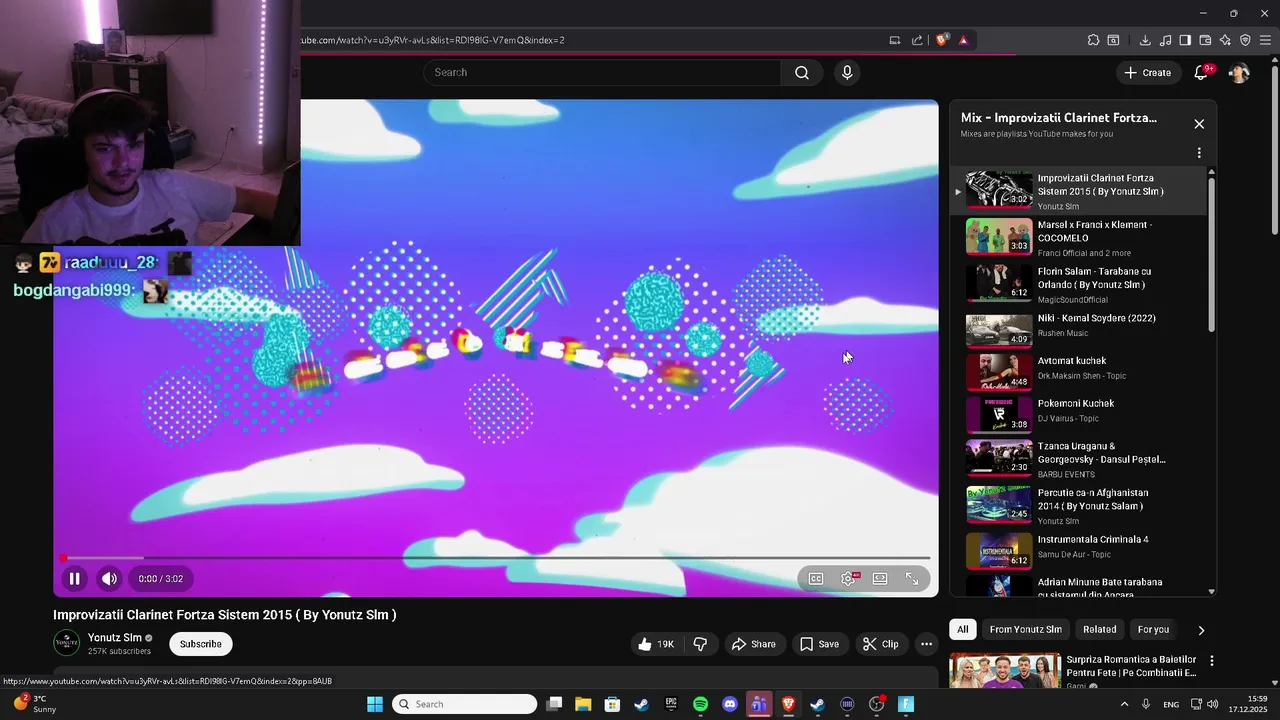Screen dimensions: 1280x720
Task: Open the Create menu
Action: pyautogui.click(x=1147, y=72)
